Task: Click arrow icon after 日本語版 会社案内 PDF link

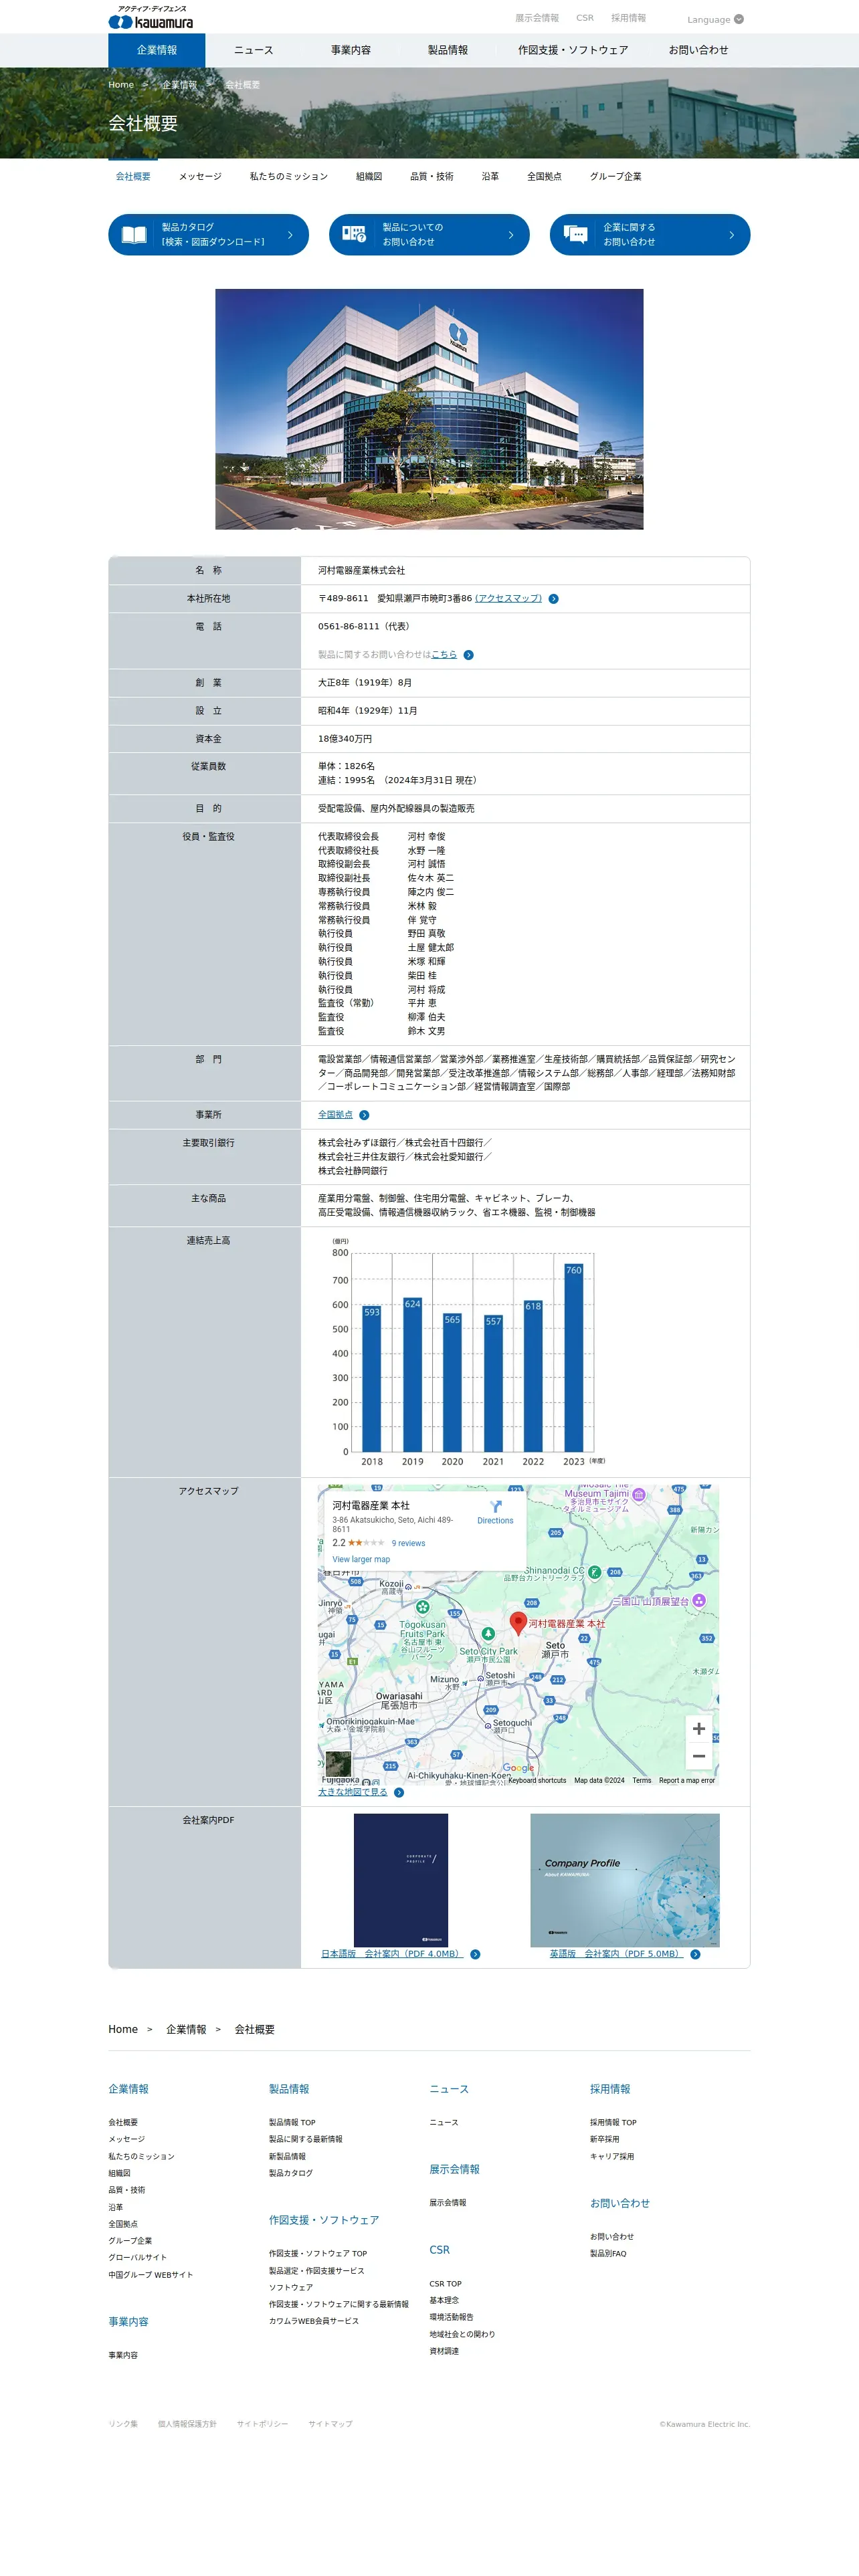Action: 475,1954
